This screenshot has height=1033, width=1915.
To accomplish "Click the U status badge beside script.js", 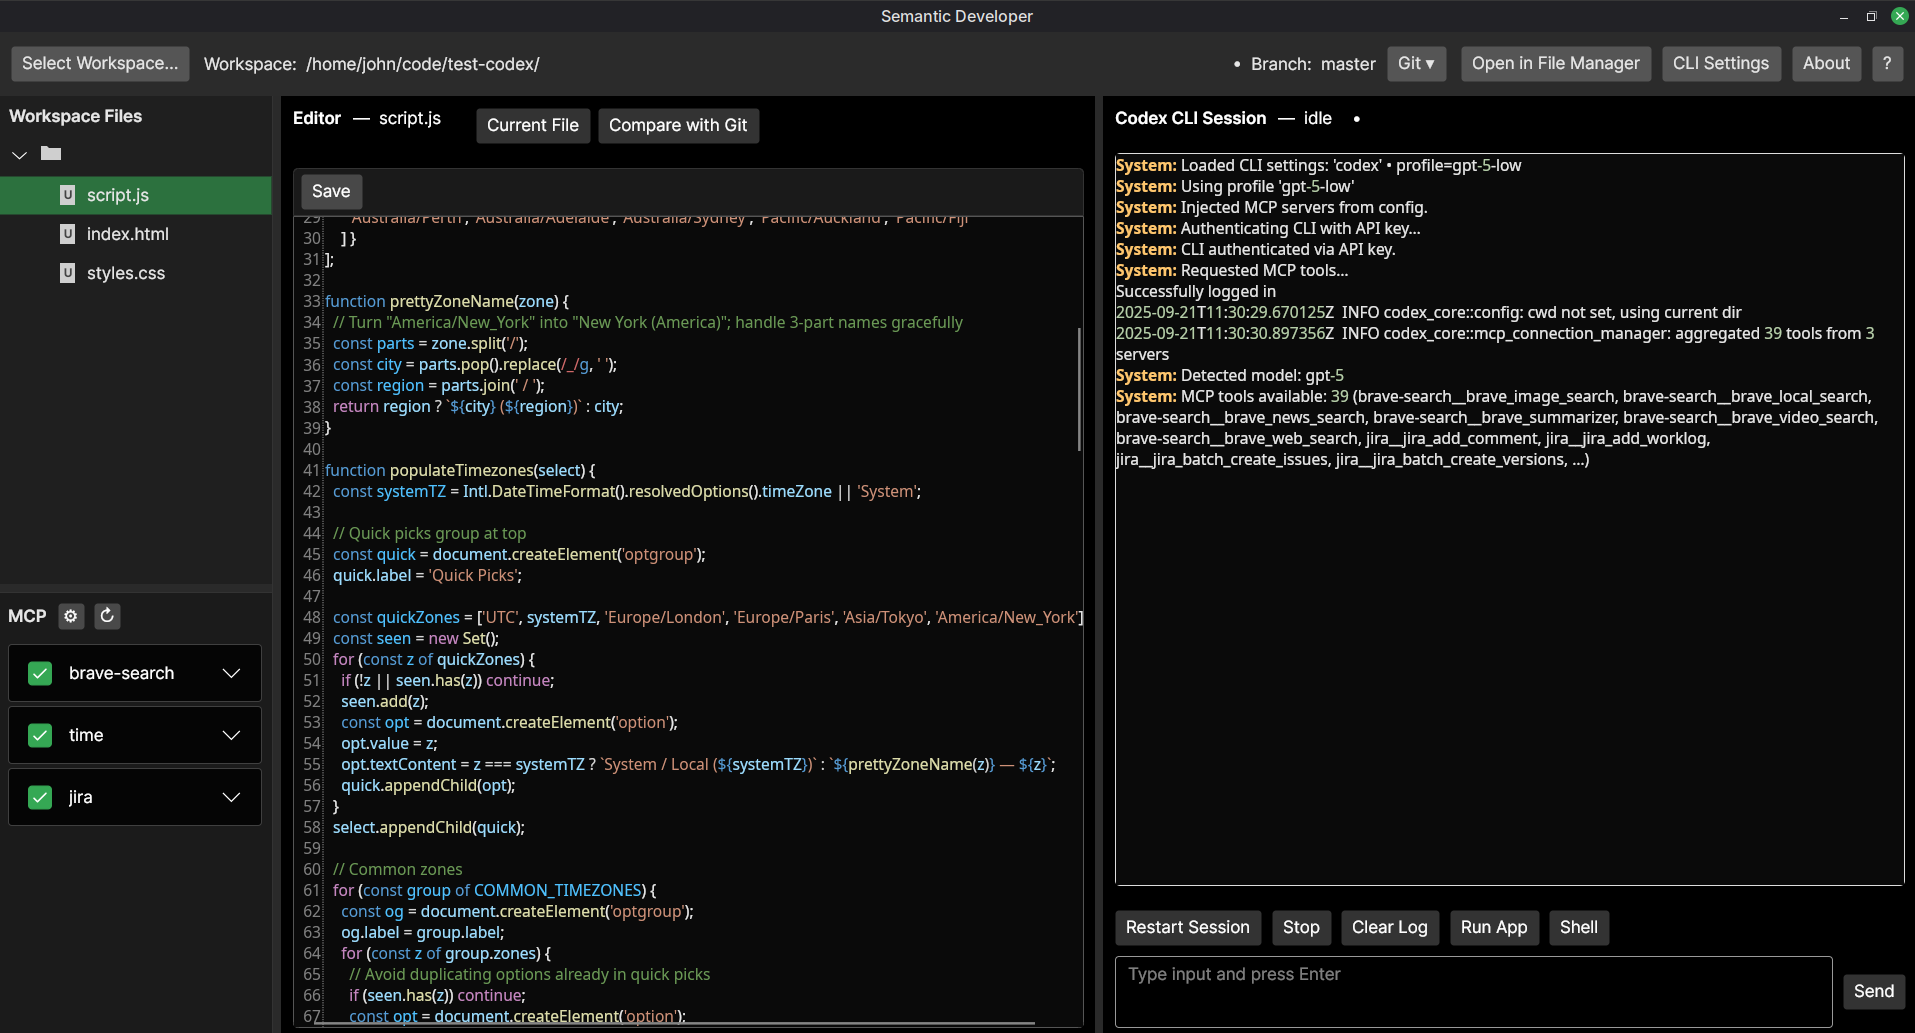I will (67, 195).
